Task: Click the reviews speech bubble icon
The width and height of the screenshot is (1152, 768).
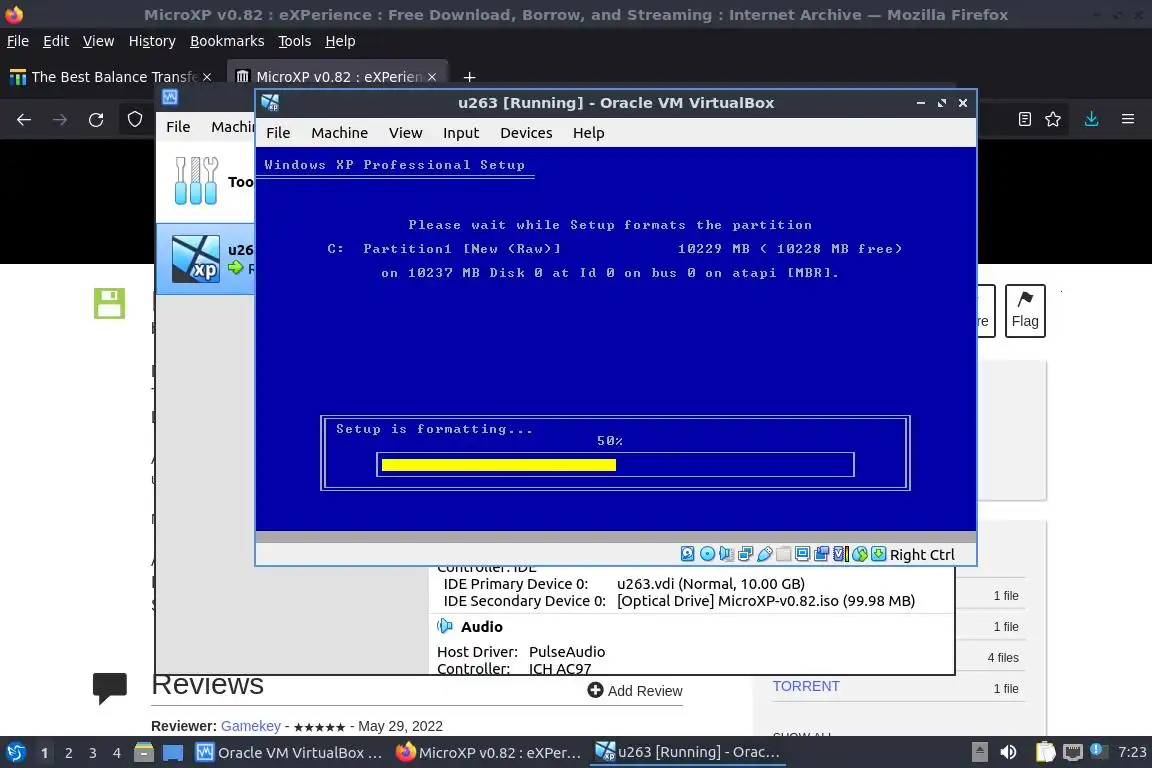Action: 109,689
